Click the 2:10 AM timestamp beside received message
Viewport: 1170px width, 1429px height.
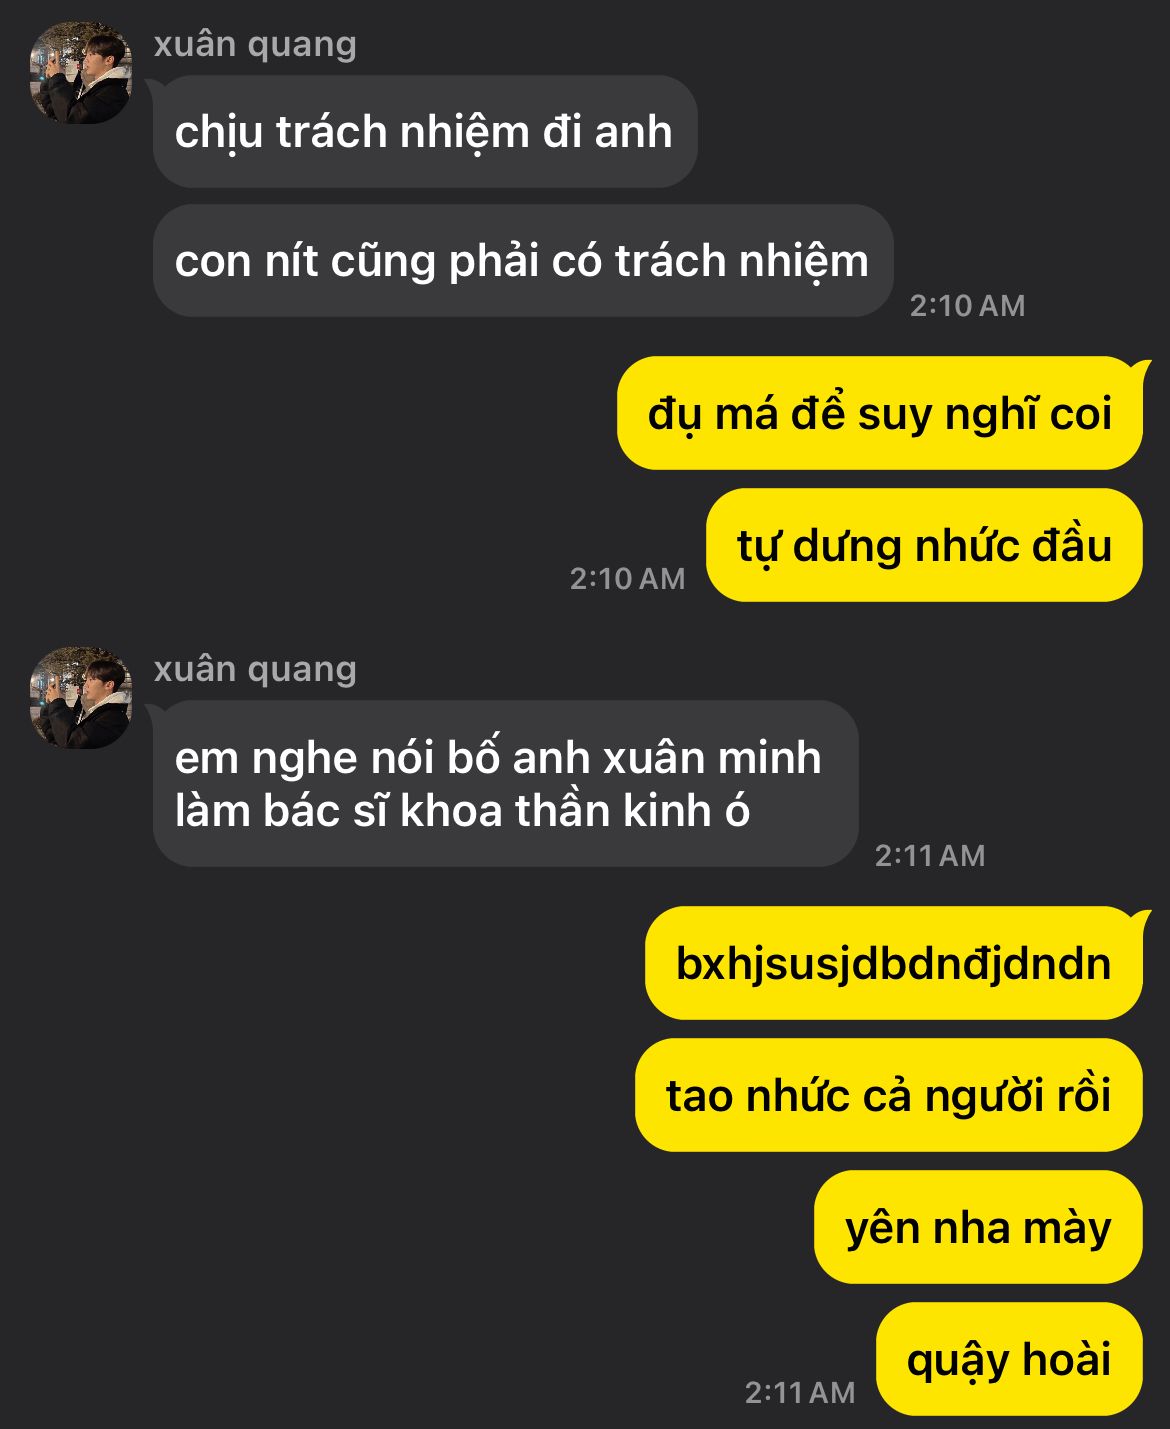[967, 305]
